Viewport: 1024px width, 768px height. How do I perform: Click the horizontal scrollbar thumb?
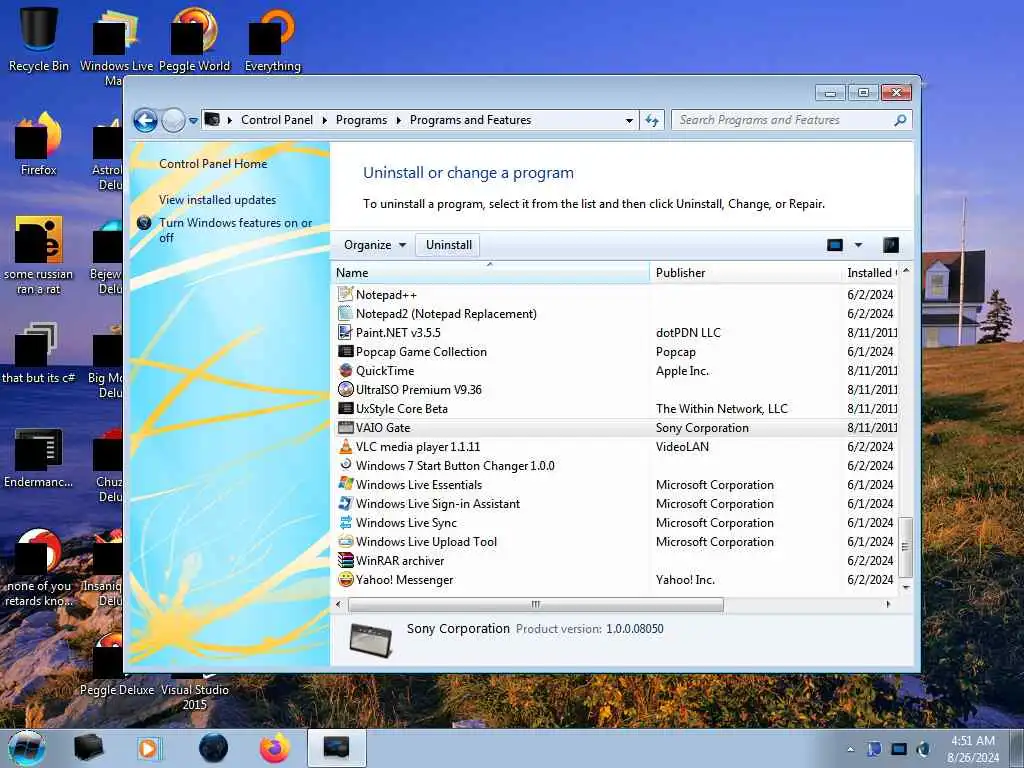pos(536,605)
